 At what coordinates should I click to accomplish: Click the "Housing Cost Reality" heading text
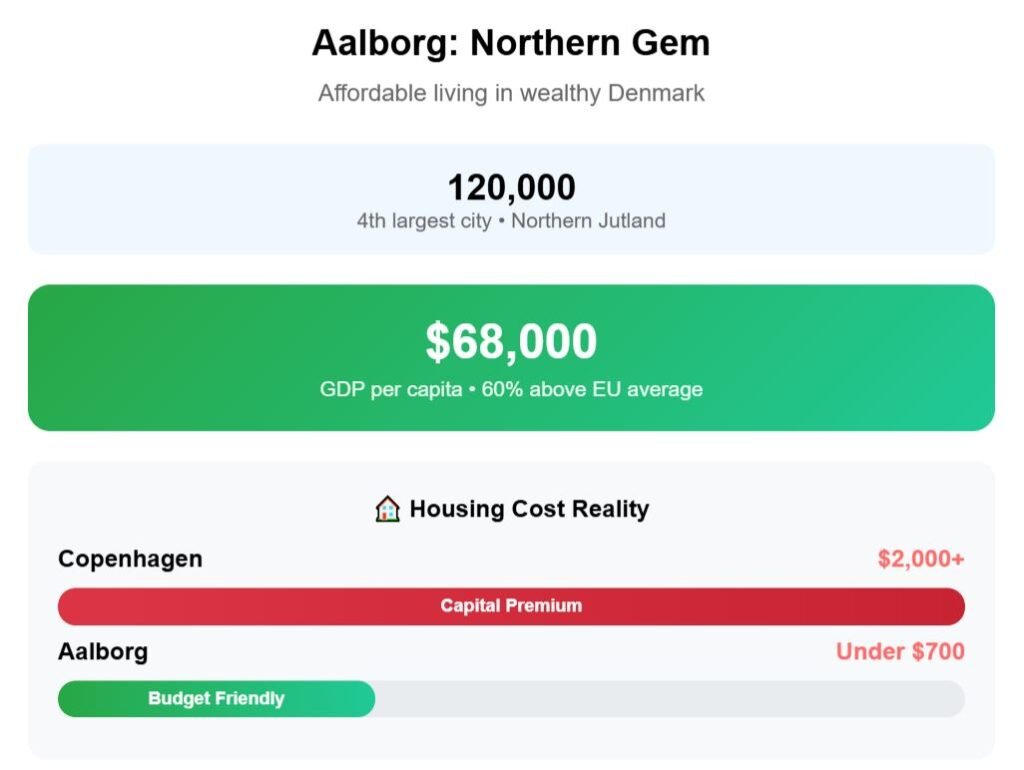(529, 509)
